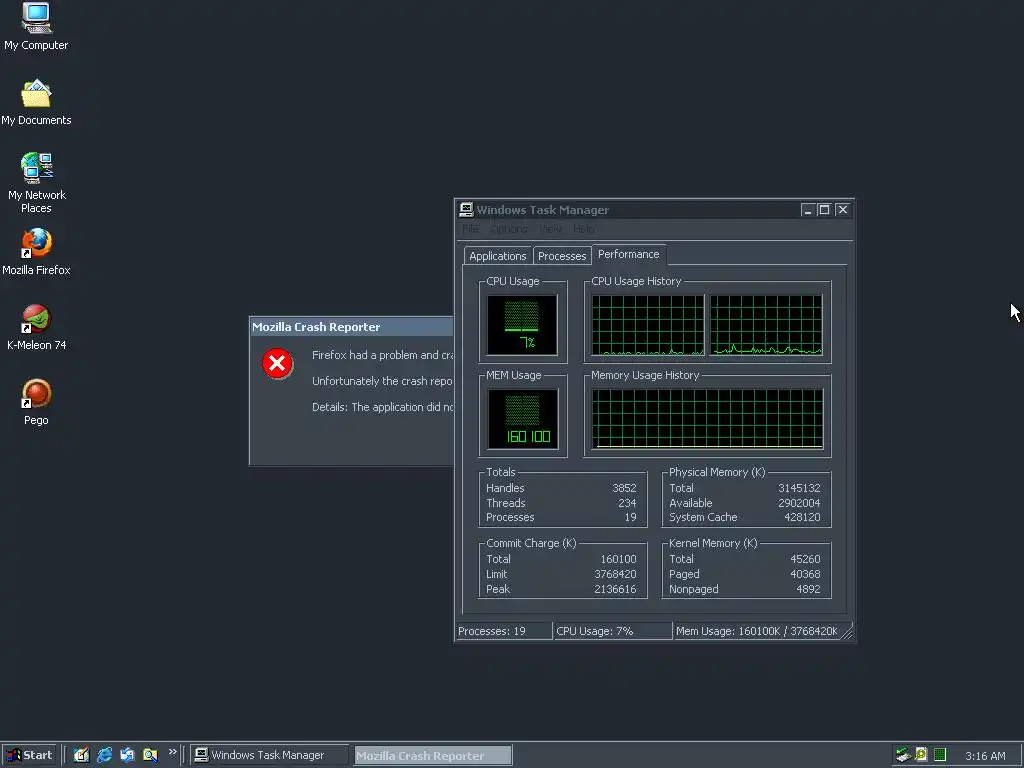Click System Cache value 428120
1024x768 pixels.
point(802,517)
